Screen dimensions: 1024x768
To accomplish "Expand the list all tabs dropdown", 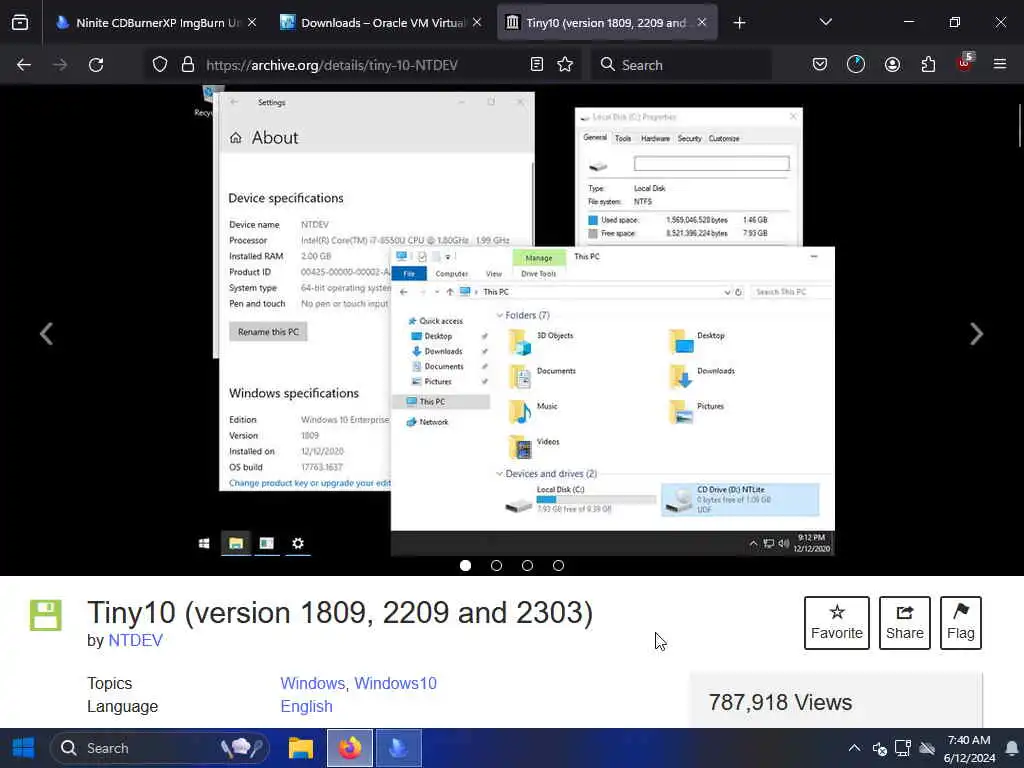I will (825, 23).
